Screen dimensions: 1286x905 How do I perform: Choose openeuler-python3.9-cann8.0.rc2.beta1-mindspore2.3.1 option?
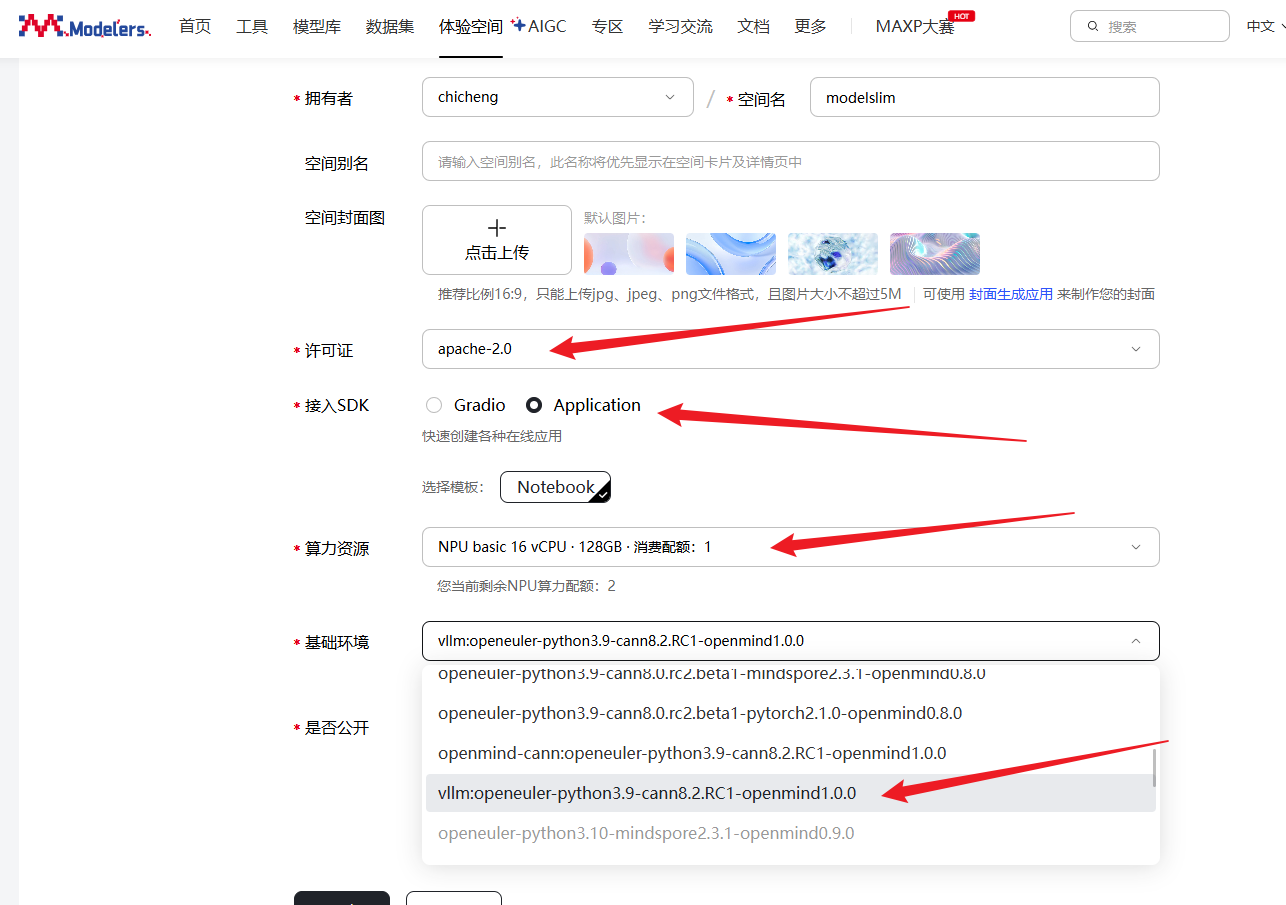(791, 674)
